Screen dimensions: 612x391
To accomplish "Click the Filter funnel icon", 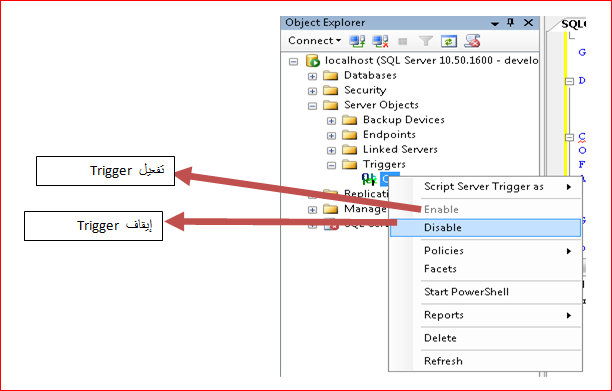I will tap(426, 41).
